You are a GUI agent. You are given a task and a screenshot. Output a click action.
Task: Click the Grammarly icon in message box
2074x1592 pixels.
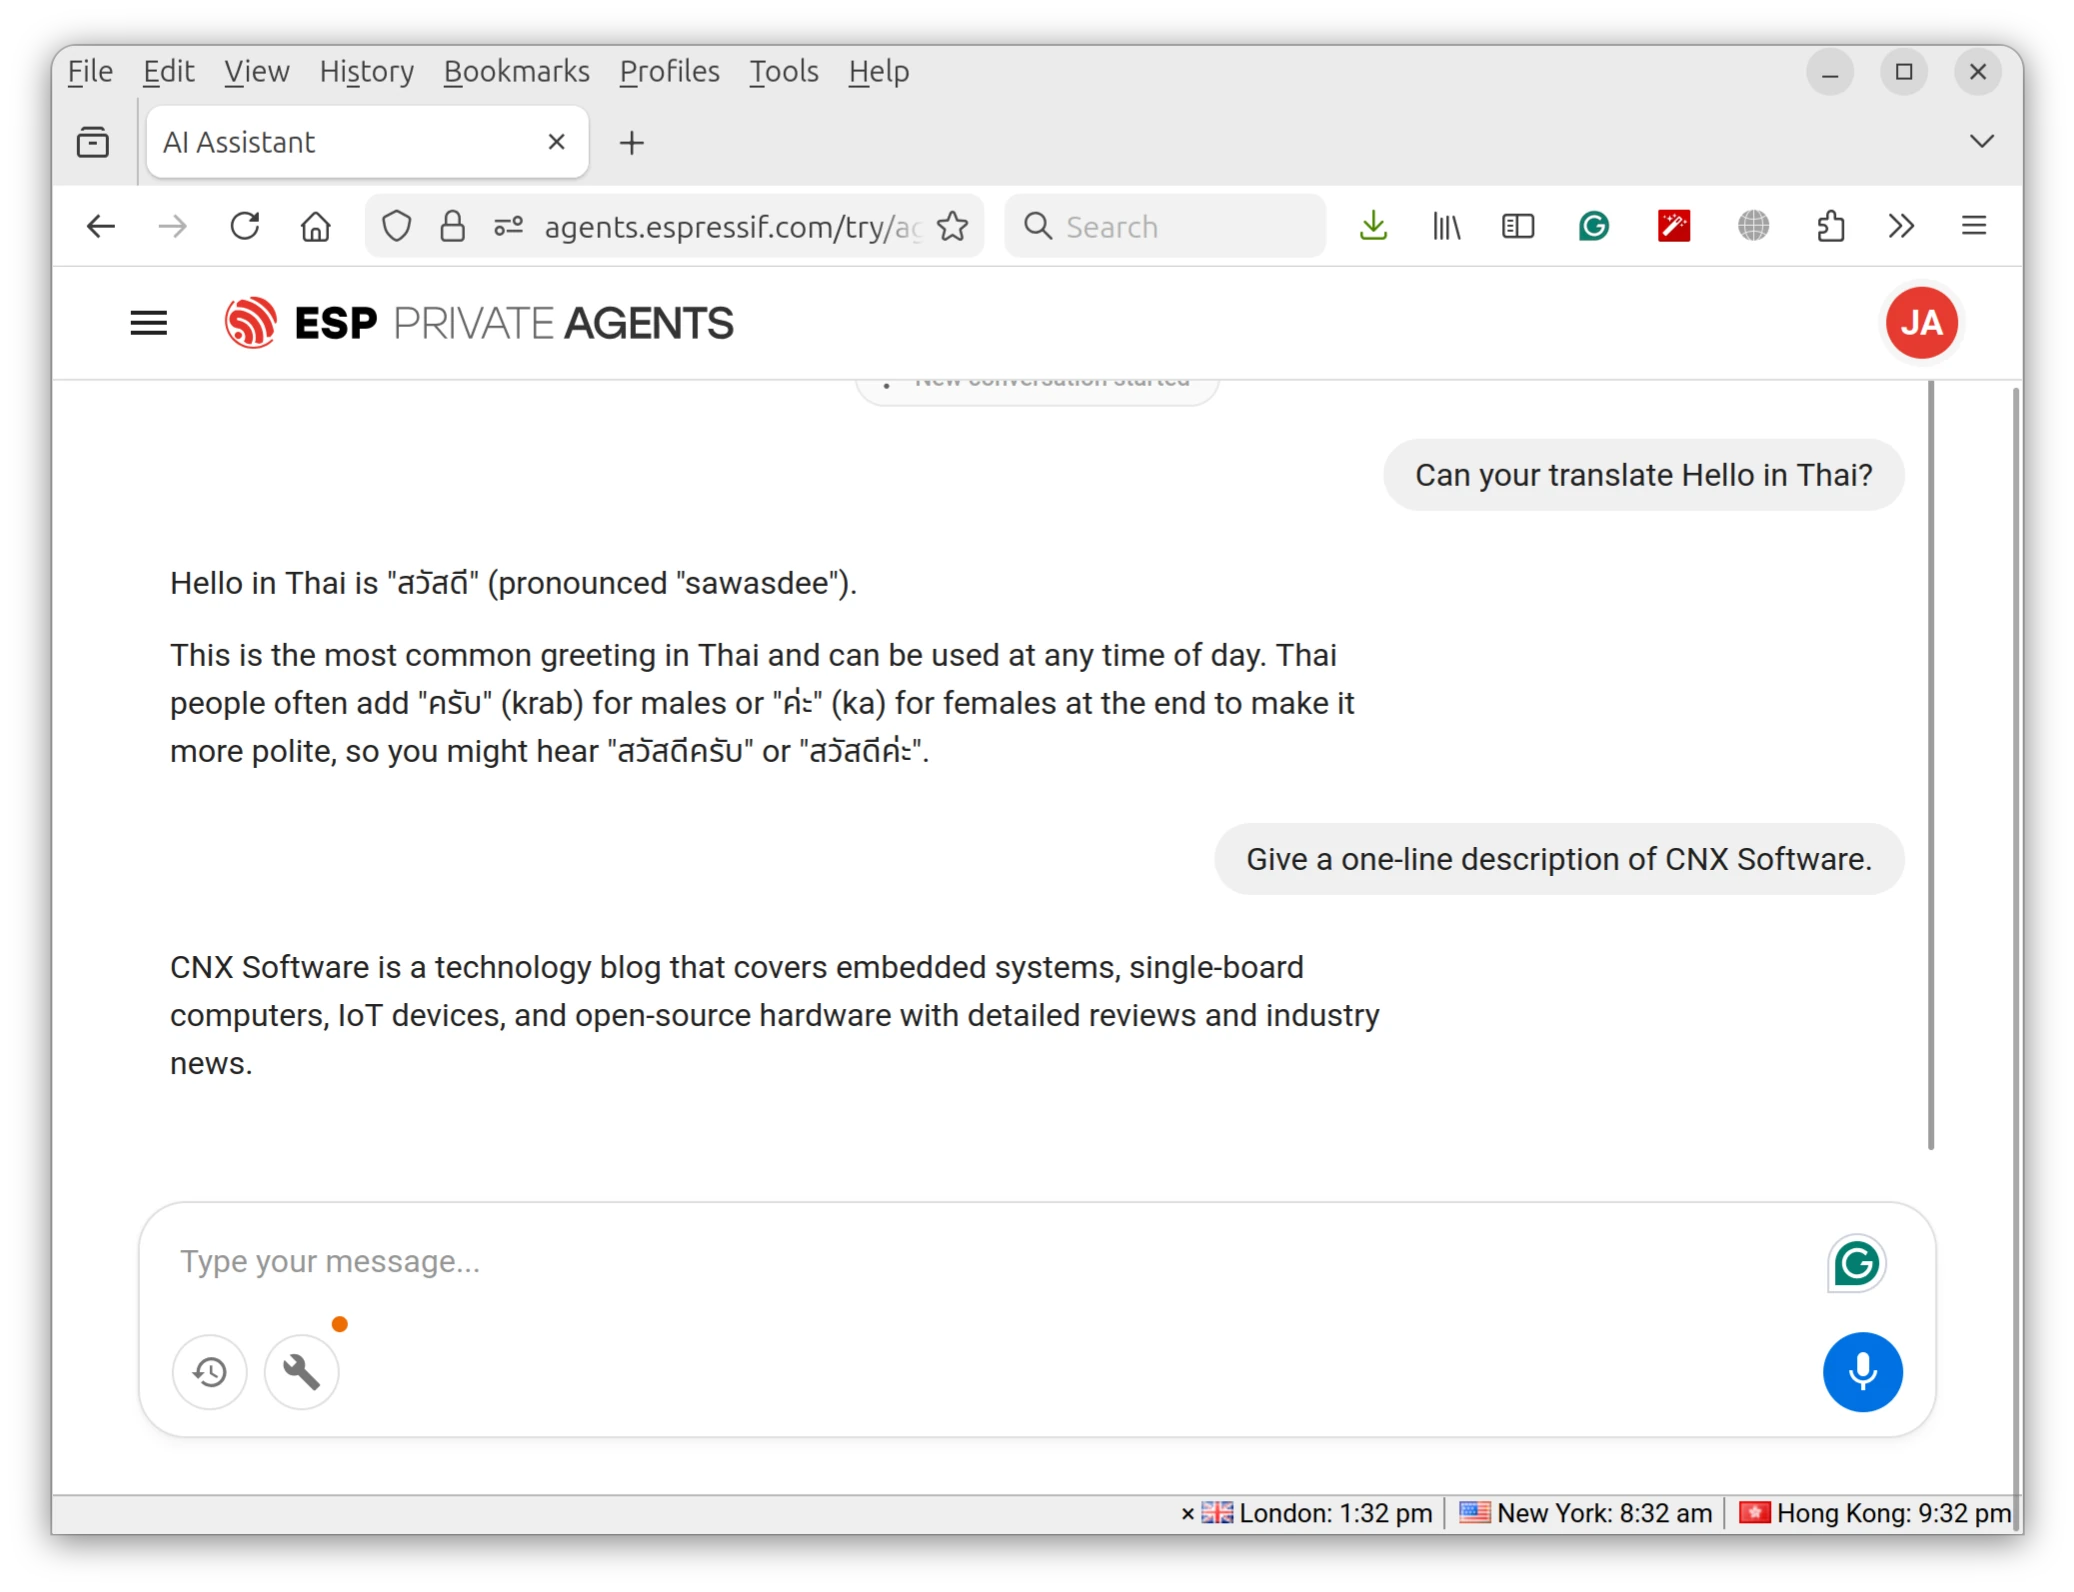[x=1856, y=1263]
